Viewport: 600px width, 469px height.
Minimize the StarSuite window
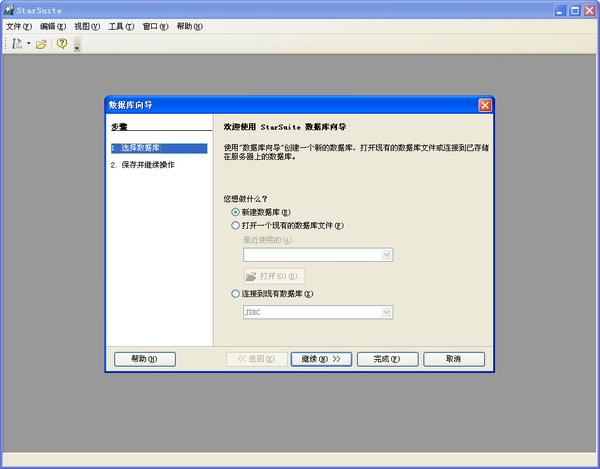tap(560, 10)
